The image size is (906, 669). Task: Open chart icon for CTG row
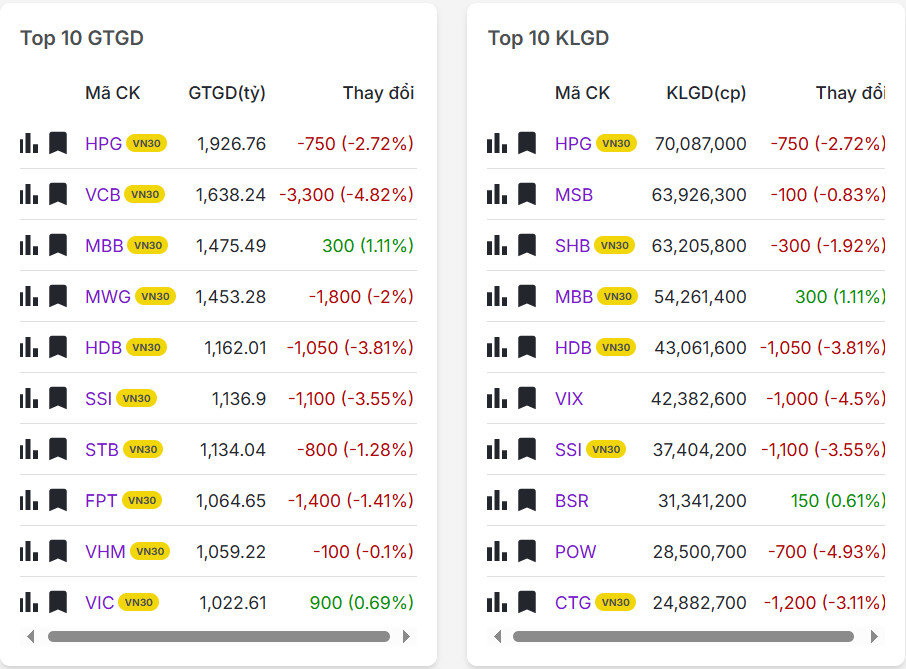point(497,602)
